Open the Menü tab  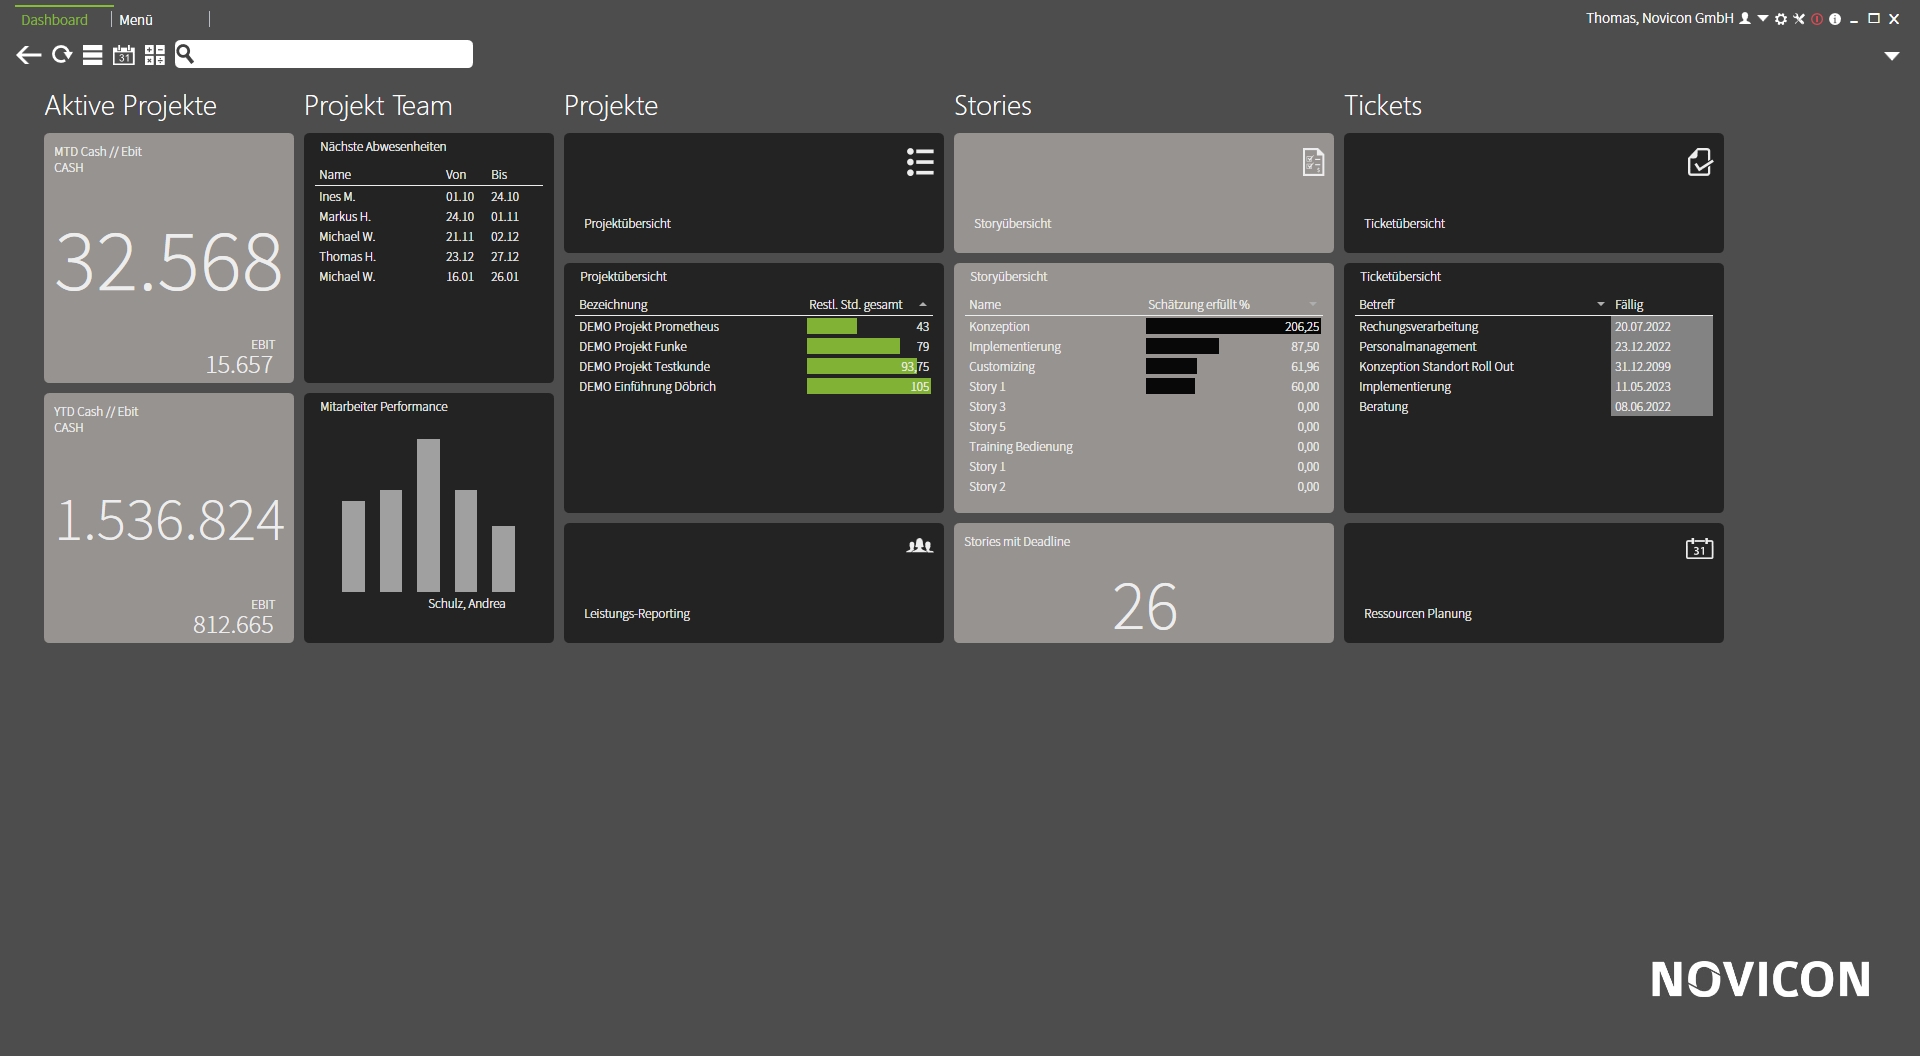[136, 20]
